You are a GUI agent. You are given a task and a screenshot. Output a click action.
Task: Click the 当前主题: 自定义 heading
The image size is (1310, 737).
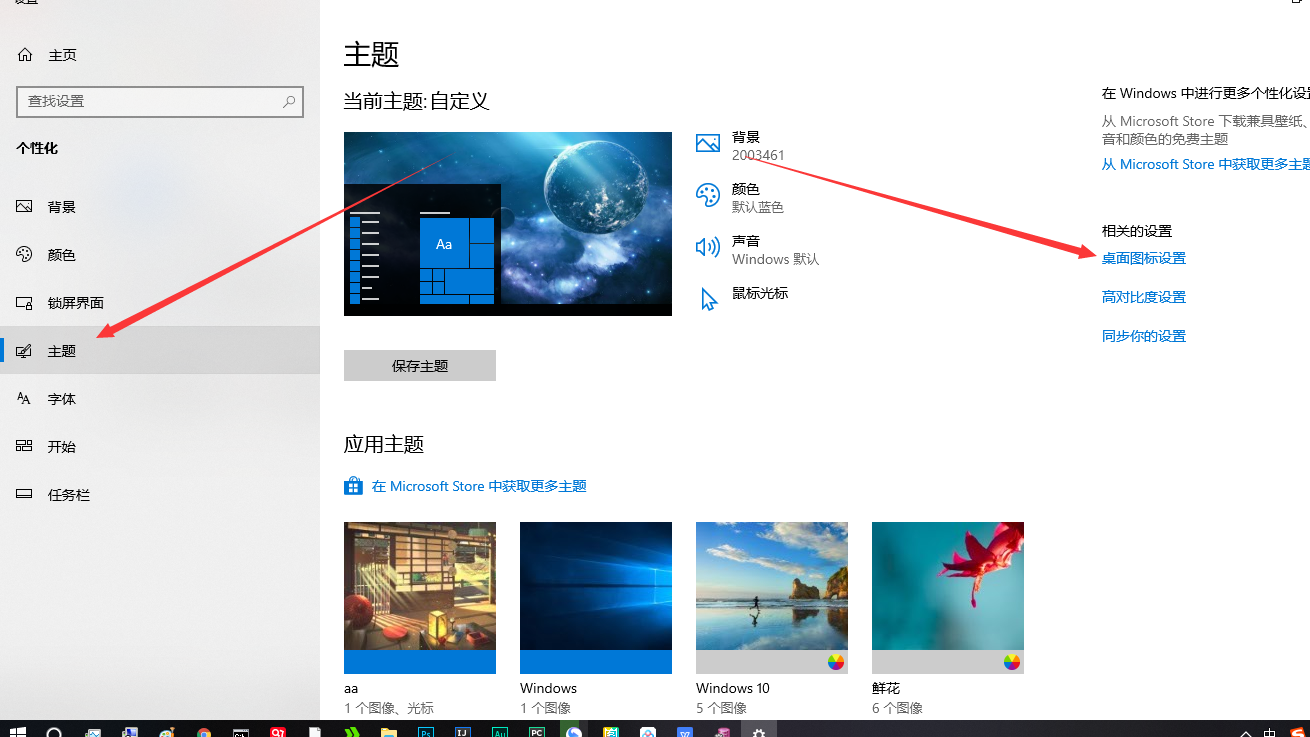click(x=416, y=101)
